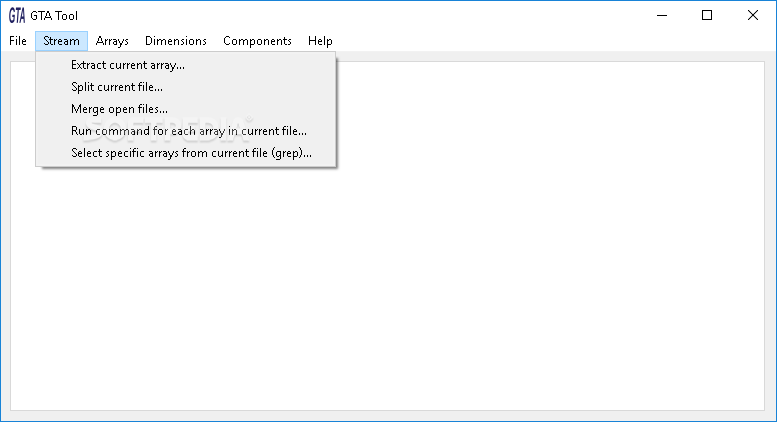Choose Extract current array...
This screenshot has height=422, width=777.
[x=186, y=65]
